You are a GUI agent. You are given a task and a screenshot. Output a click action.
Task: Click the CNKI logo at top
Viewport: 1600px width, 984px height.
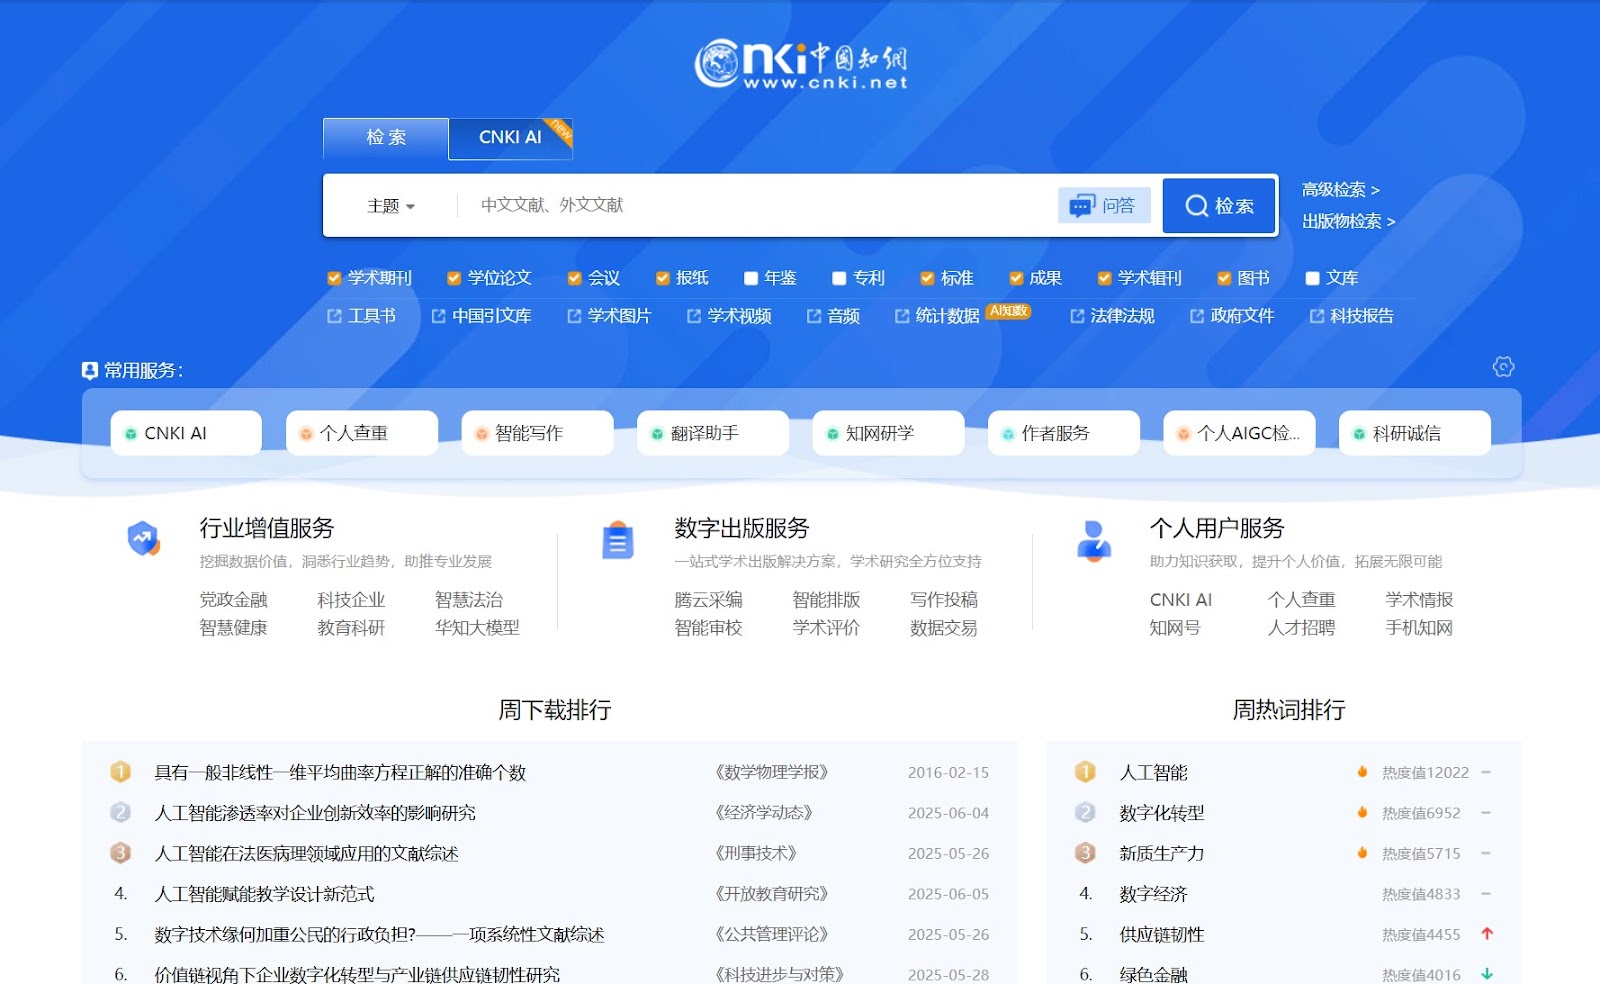coord(801,64)
